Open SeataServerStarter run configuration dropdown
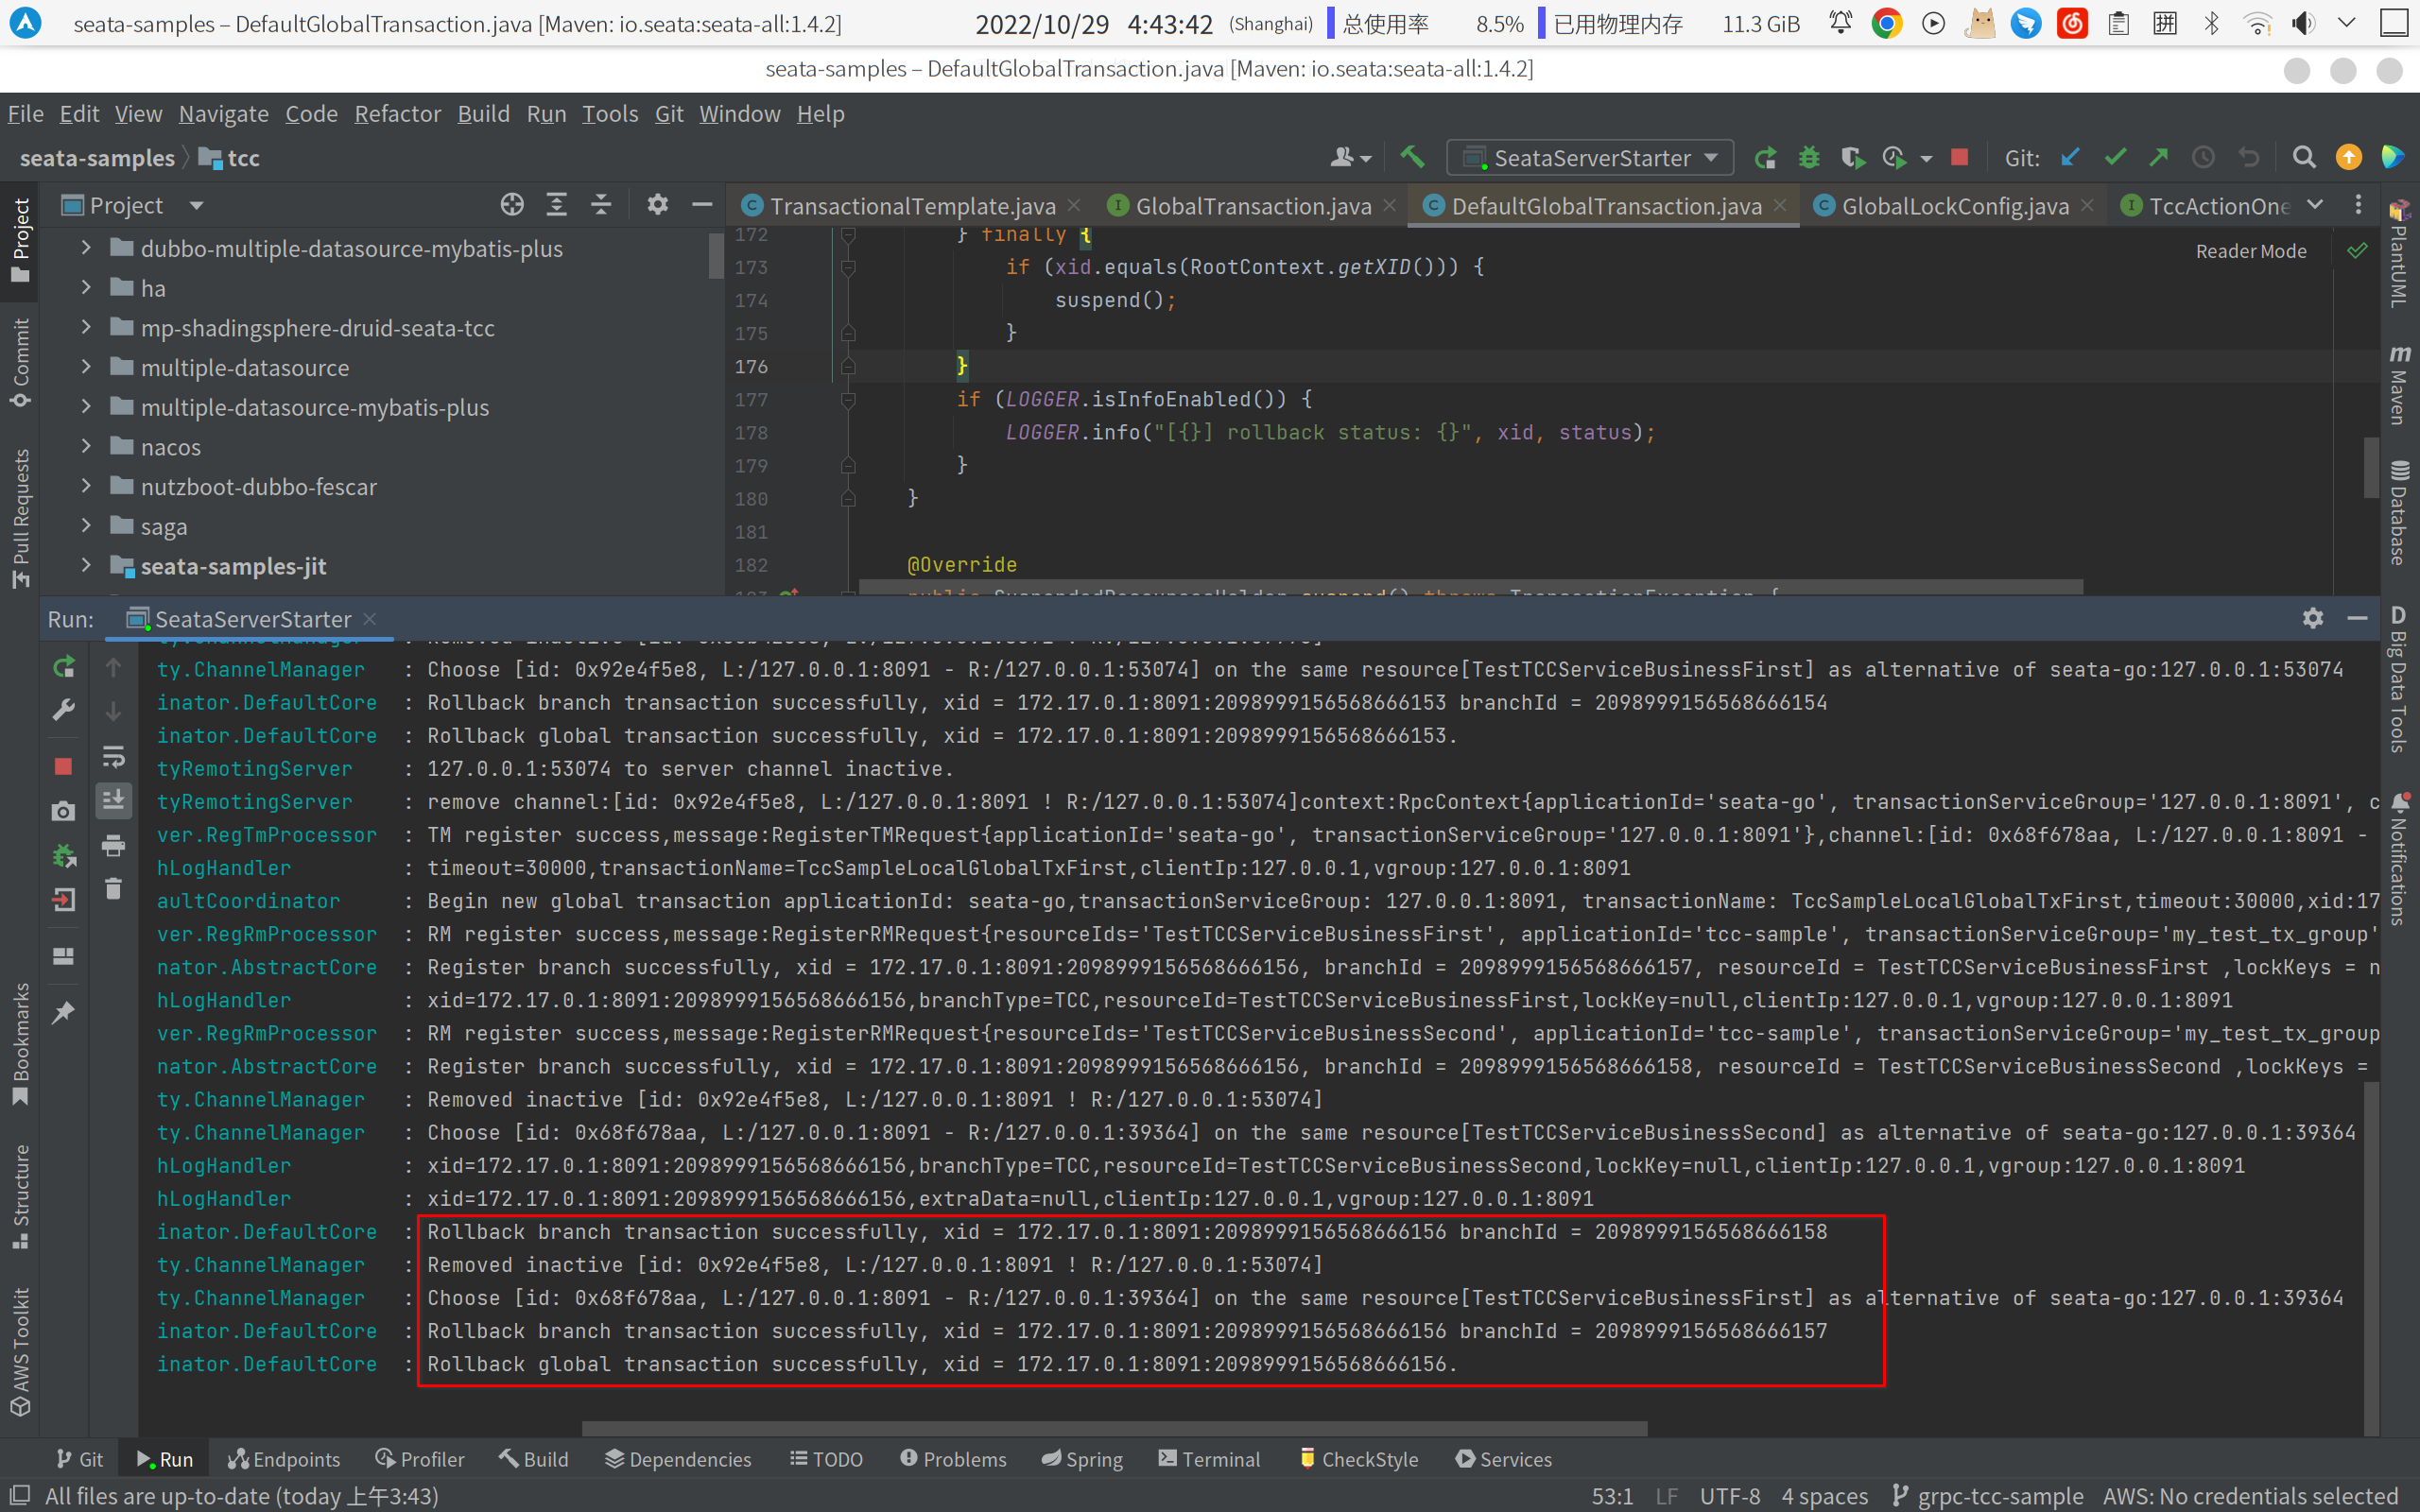The image size is (2420, 1512). (1590, 158)
